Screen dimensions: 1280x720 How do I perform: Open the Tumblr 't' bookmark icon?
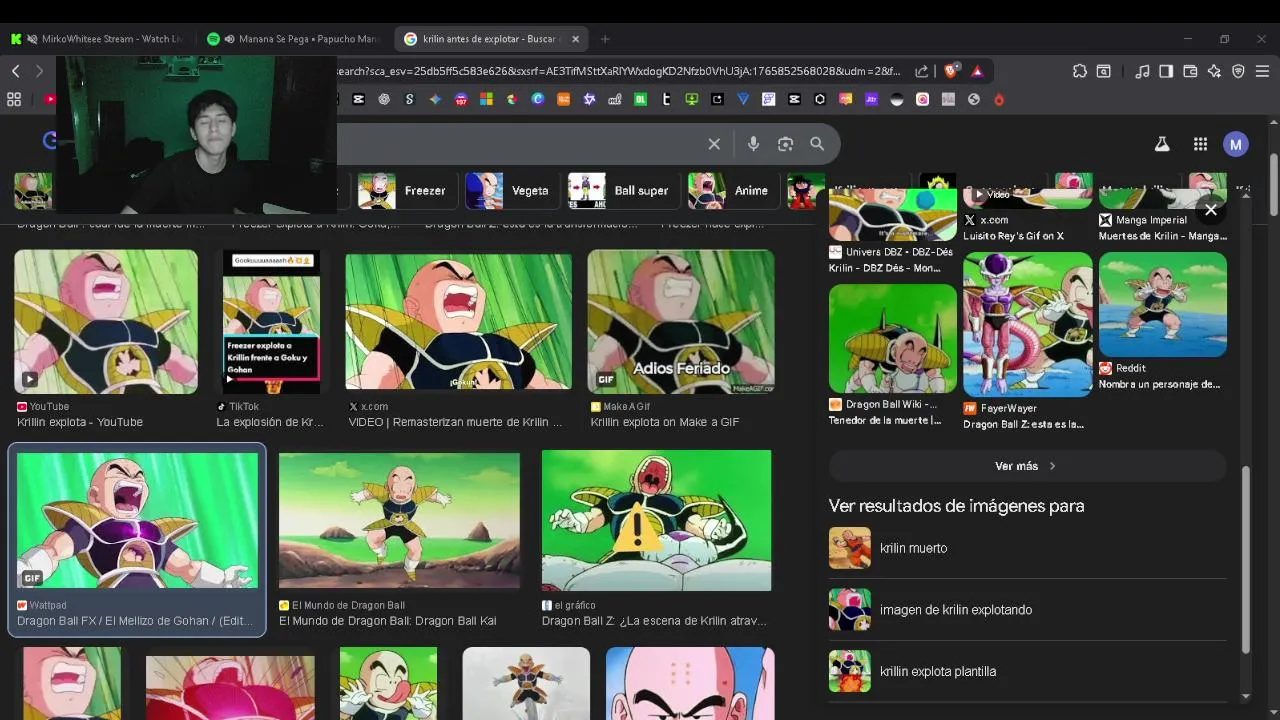pos(666,99)
